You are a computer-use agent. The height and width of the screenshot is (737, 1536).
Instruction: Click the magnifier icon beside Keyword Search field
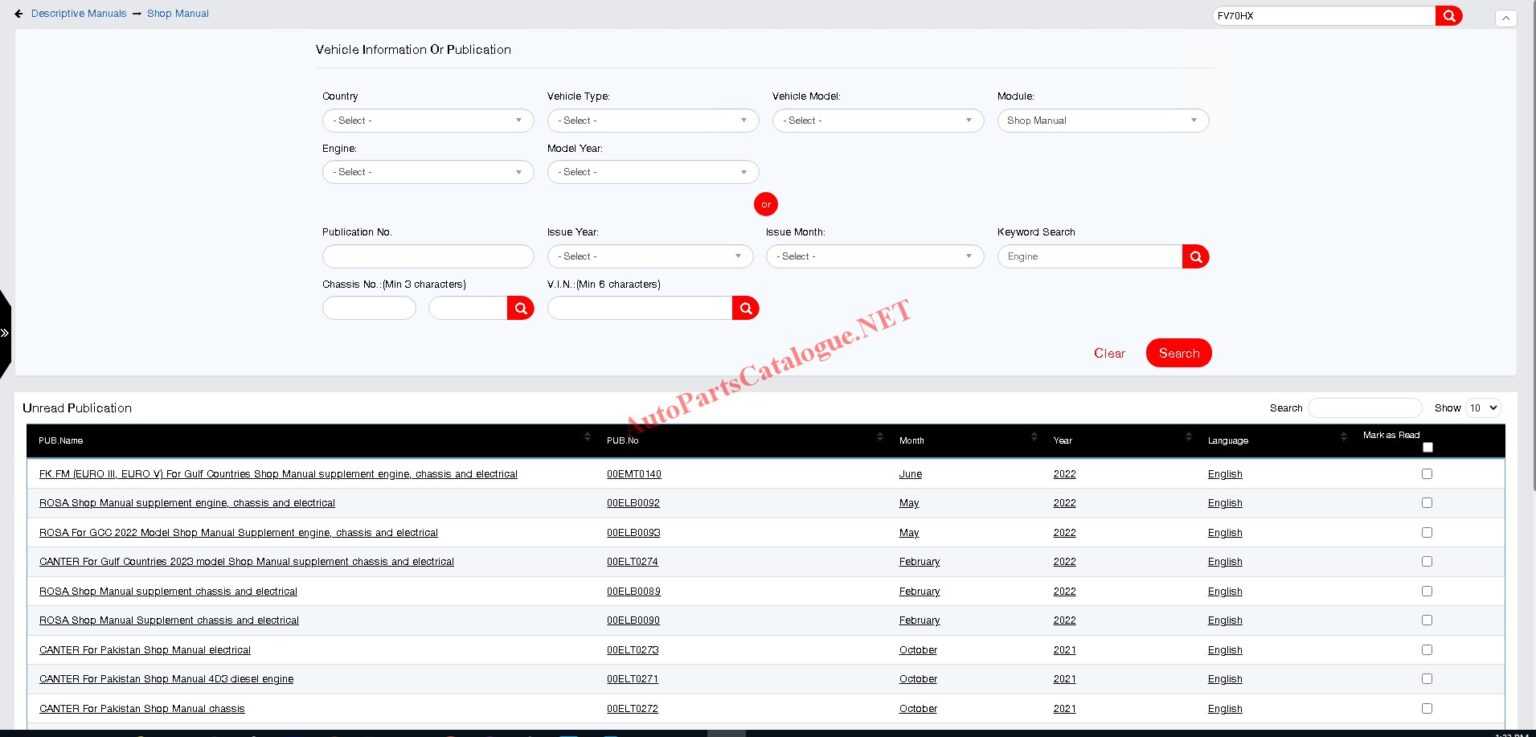point(1195,256)
